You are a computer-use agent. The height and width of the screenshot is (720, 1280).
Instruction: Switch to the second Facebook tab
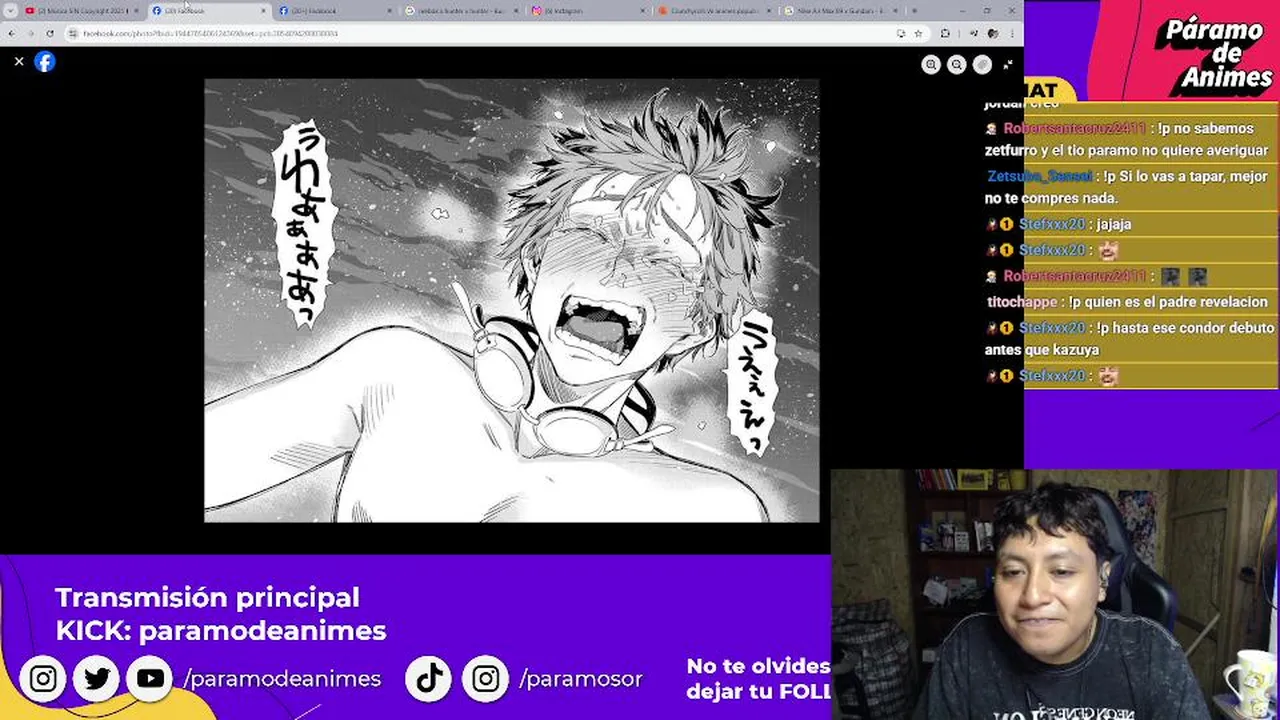(334, 11)
